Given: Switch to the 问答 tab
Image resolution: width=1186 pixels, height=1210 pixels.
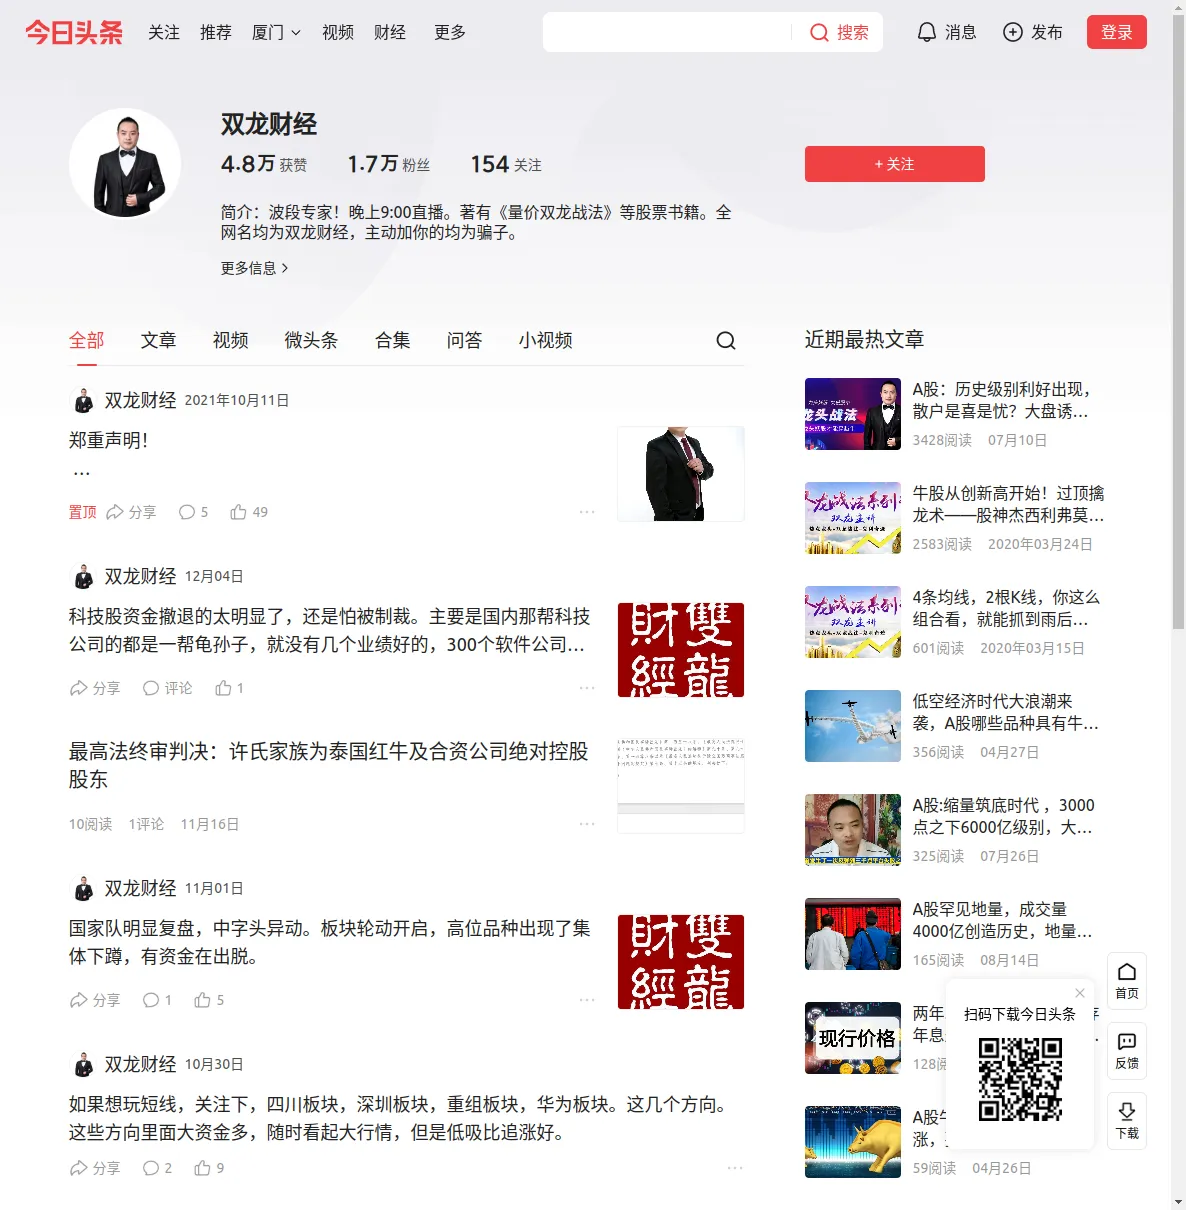Looking at the screenshot, I should click(x=465, y=340).
